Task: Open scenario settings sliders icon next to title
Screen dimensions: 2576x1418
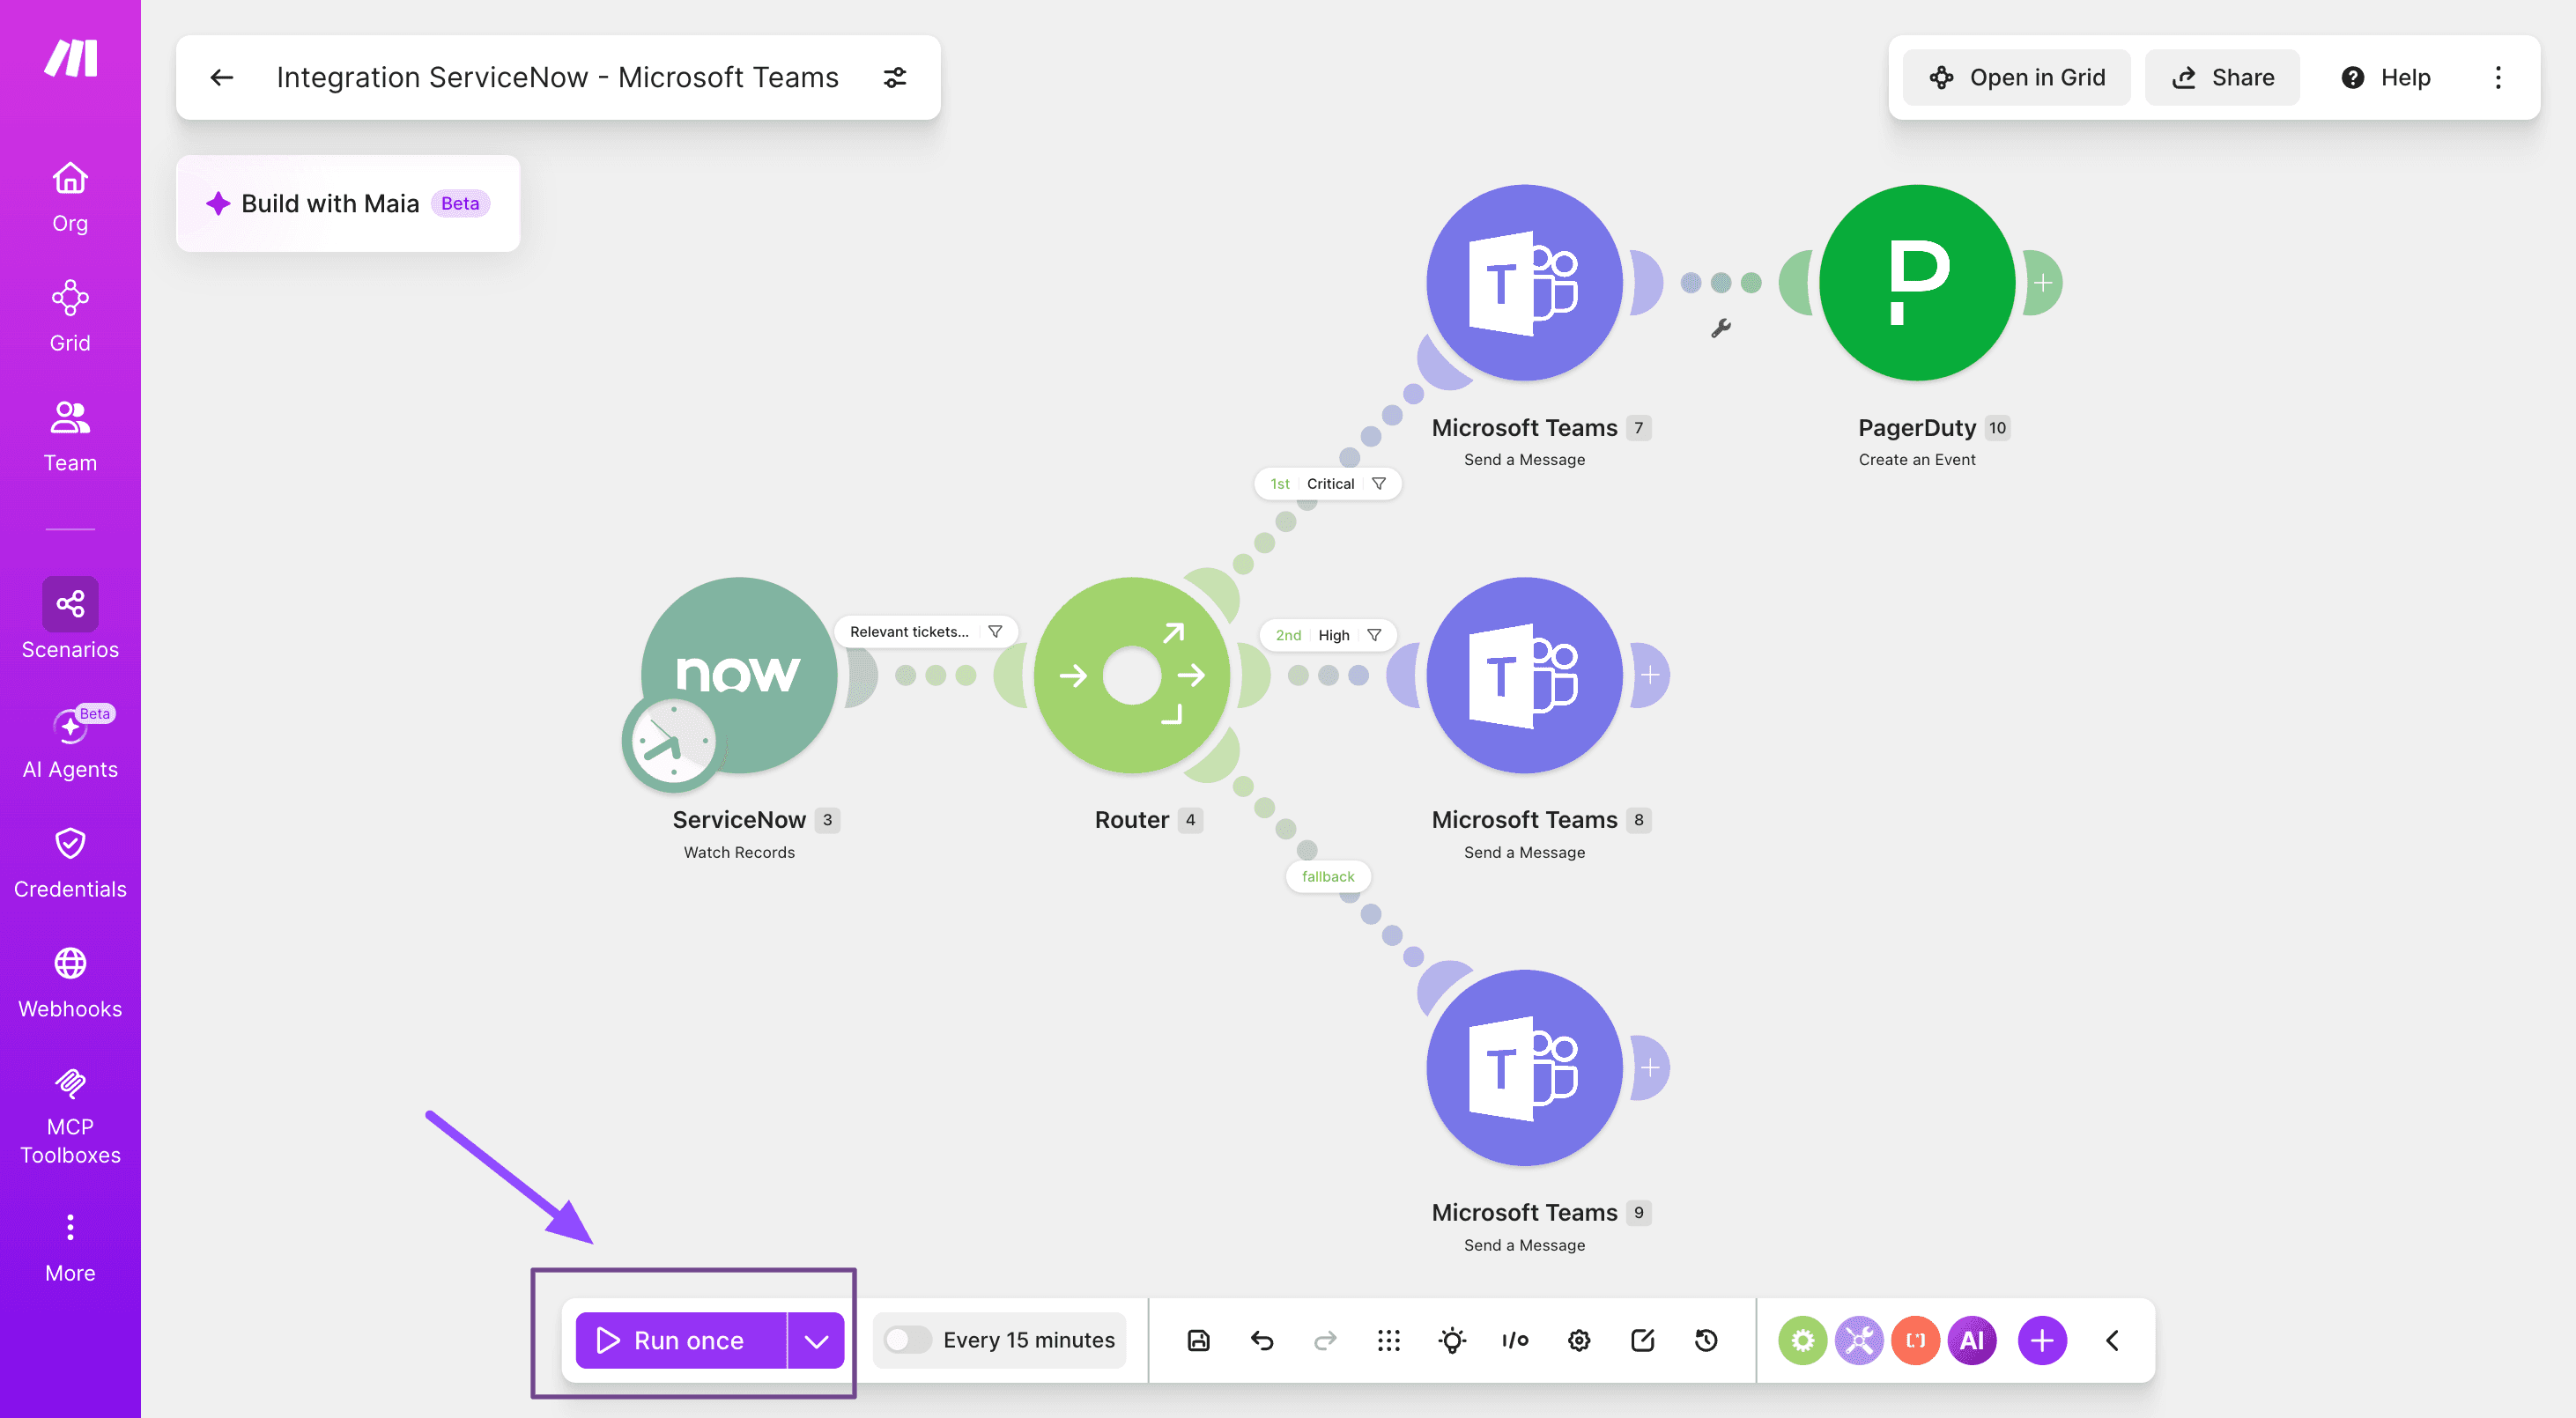Action: point(895,77)
